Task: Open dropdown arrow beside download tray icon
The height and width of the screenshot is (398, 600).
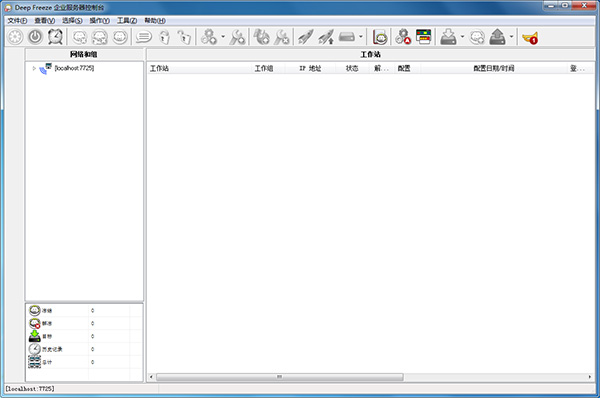Action: click(462, 37)
